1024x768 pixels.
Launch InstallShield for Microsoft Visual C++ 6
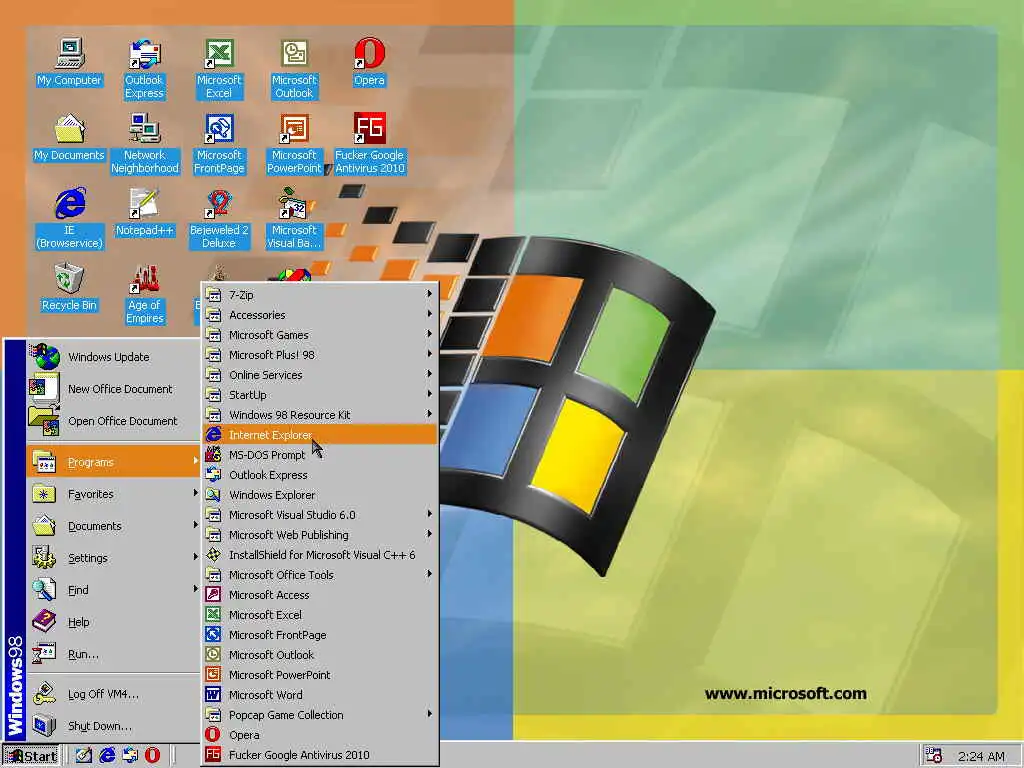pyautogui.click(x=319, y=554)
